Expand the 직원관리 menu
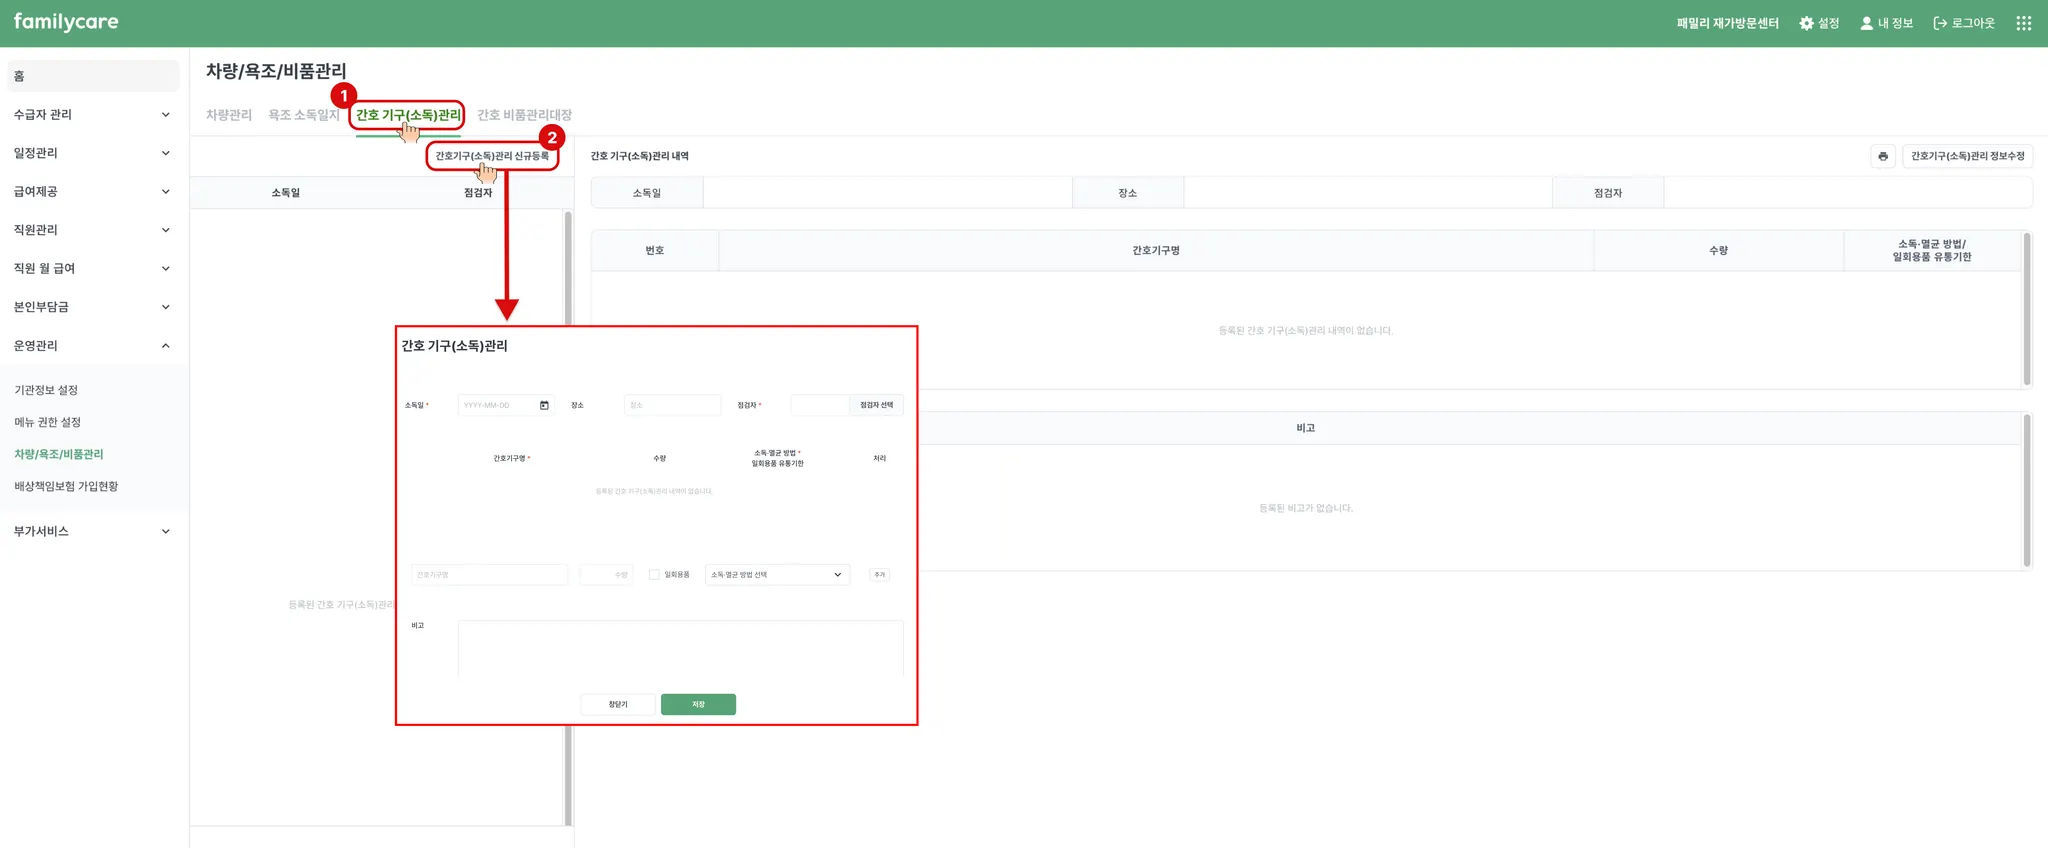 [92, 230]
